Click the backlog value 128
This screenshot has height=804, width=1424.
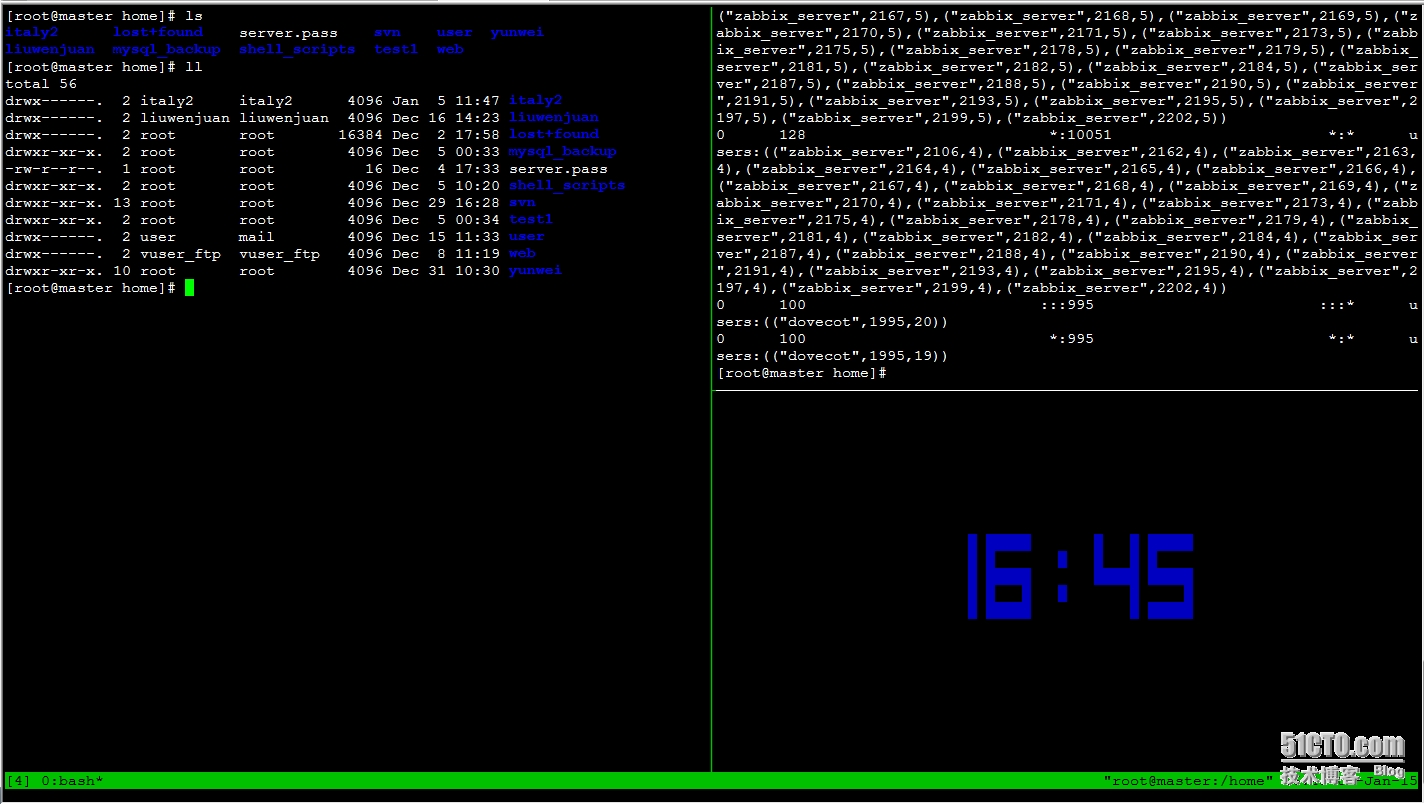pyautogui.click(x=792, y=134)
